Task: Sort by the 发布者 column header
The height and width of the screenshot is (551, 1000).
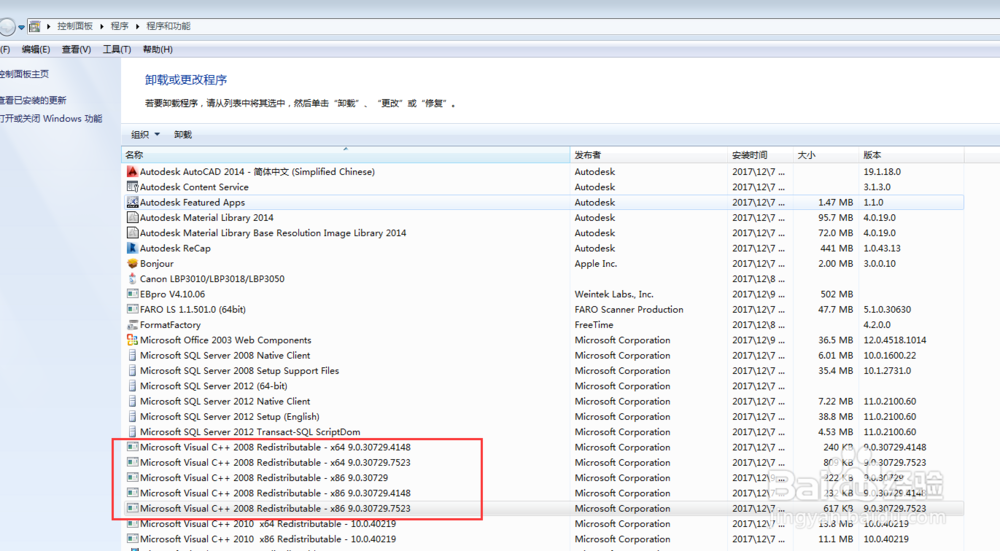Action: pos(649,155)
